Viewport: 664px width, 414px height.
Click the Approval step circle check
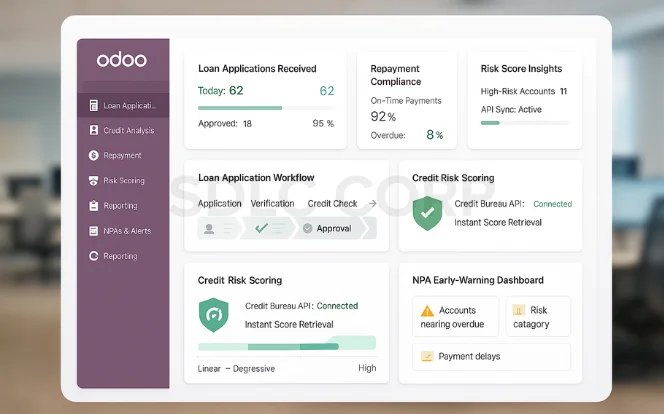pos(307,228)
